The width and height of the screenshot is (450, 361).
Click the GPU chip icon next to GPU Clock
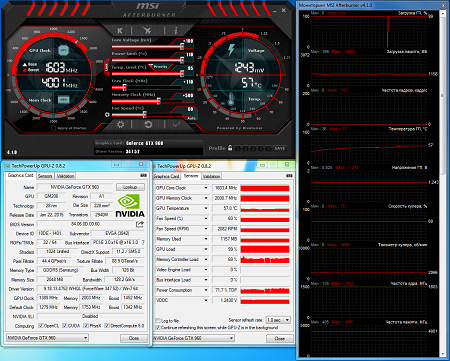pyautogui.click(x=63, y=50)
